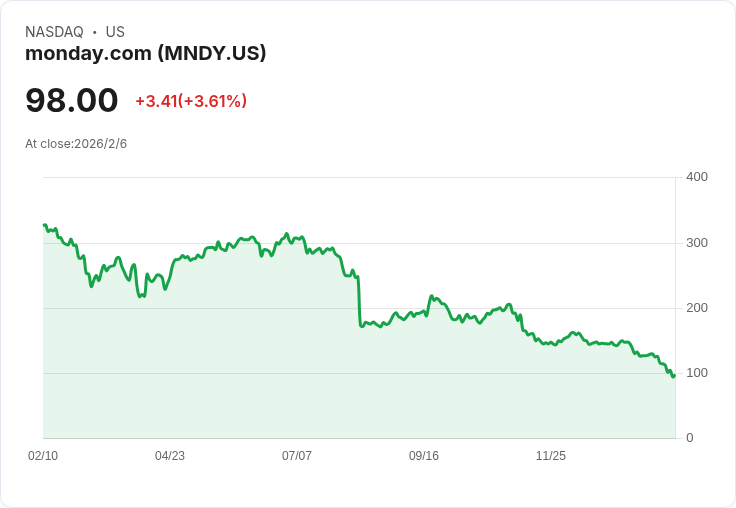Click the chart line's final endpoint

pyautogui.click(x=674, y=375)
